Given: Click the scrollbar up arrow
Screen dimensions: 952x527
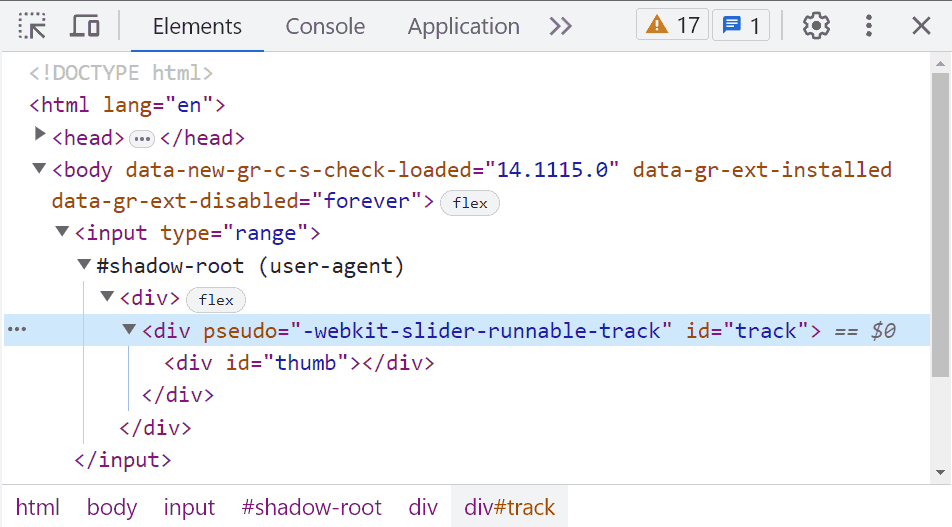Looking at the screenshot, I should (940, 63).
